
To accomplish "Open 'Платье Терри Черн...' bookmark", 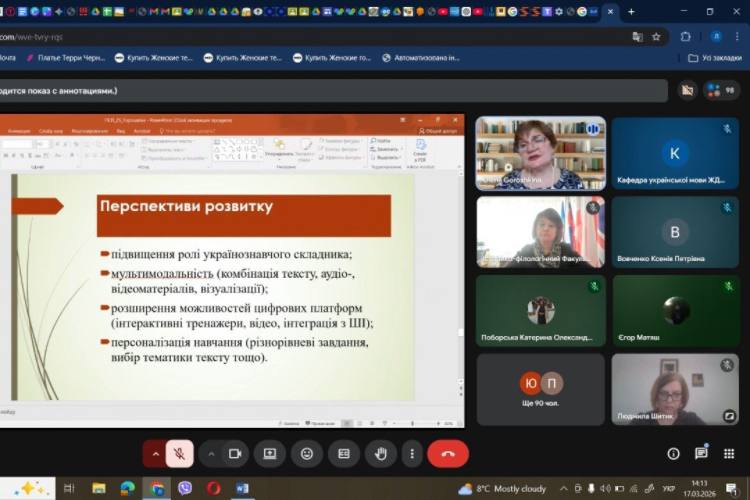I will 64,58.
